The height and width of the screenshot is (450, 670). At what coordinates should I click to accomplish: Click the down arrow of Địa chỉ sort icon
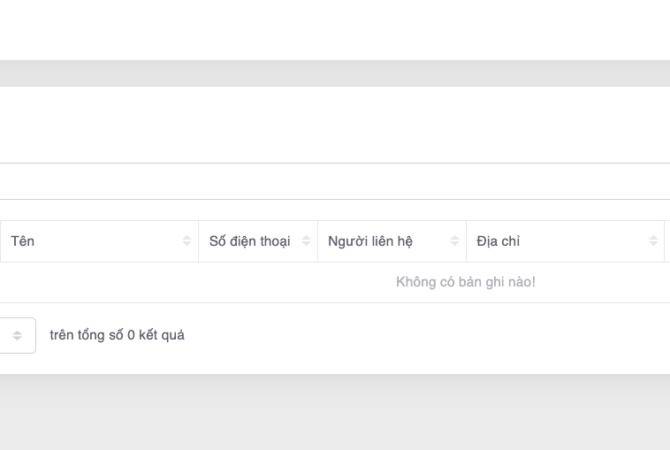[651, 245]
